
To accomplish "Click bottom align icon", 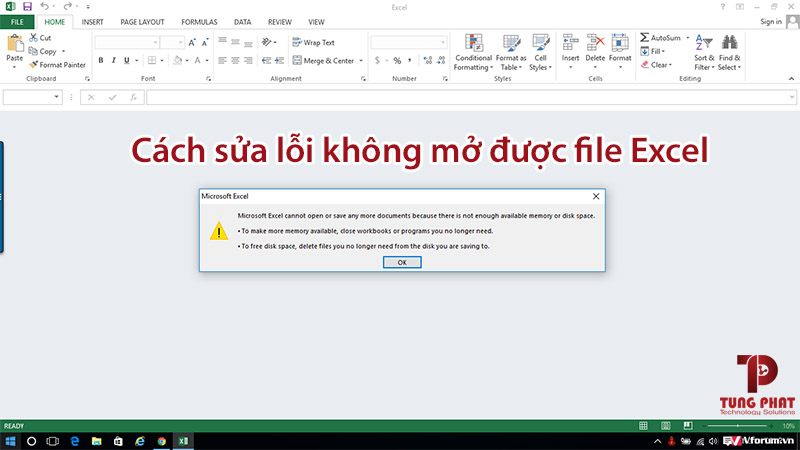I will click(248, 43).
